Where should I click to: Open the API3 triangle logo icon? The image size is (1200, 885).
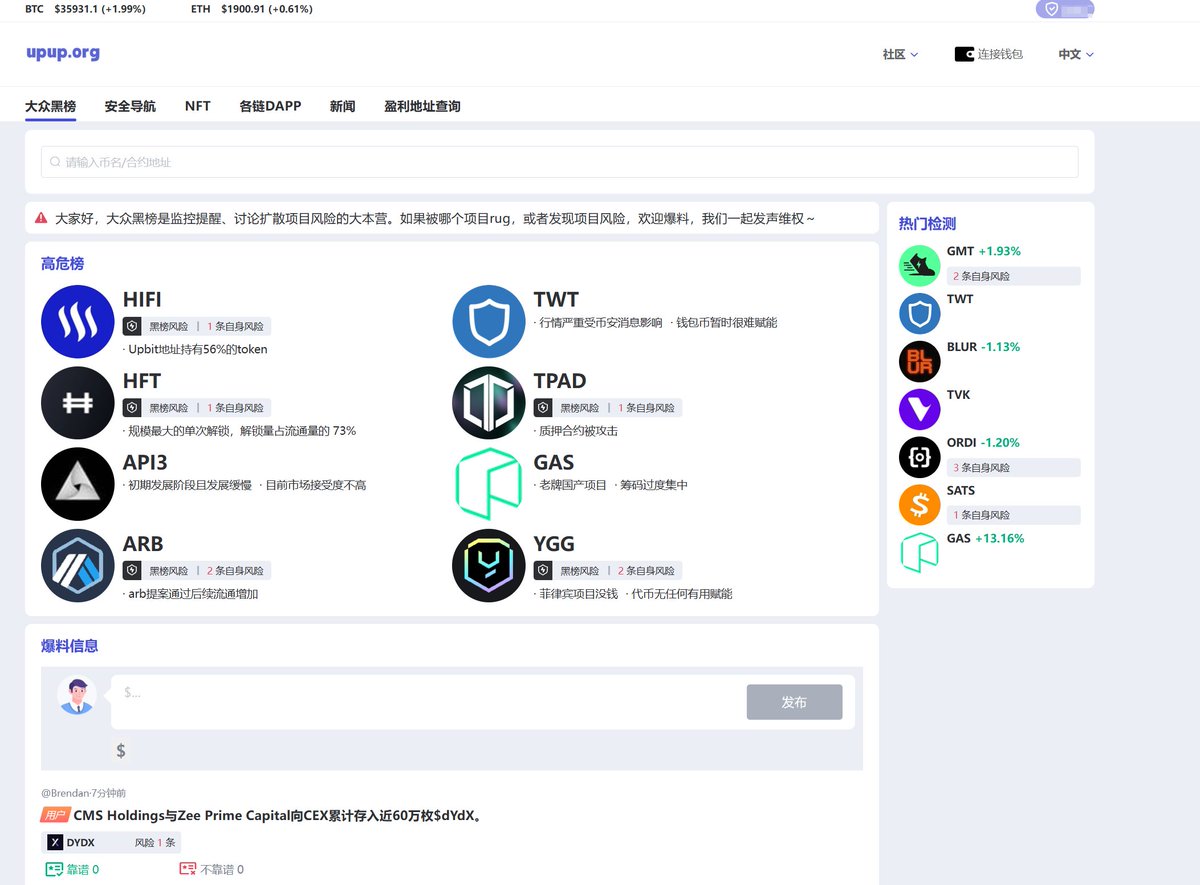coord(78,484)
